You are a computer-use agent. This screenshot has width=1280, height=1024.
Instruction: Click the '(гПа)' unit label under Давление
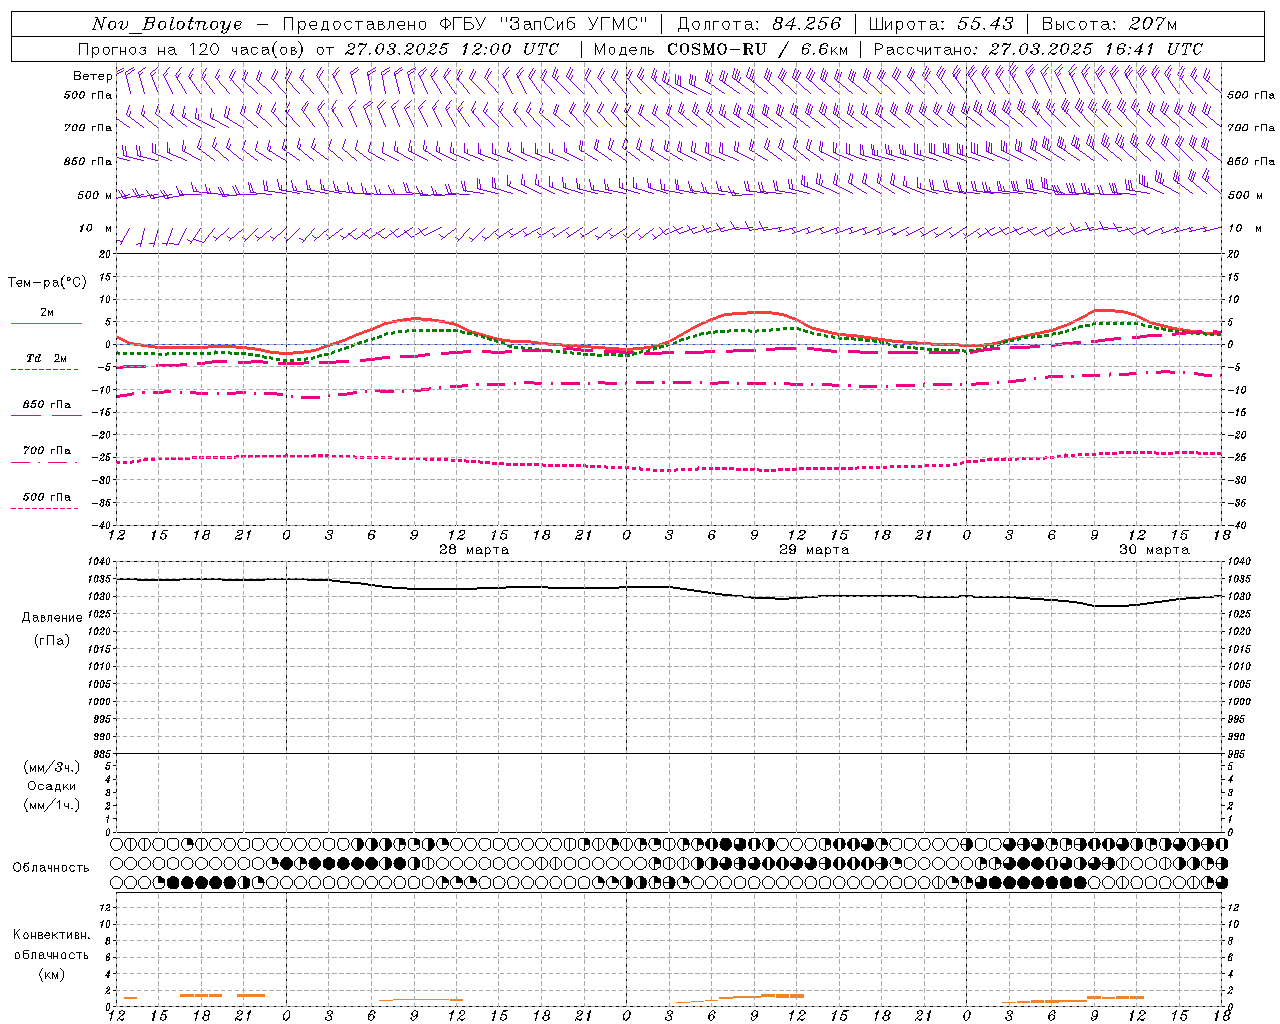point(52,640)
